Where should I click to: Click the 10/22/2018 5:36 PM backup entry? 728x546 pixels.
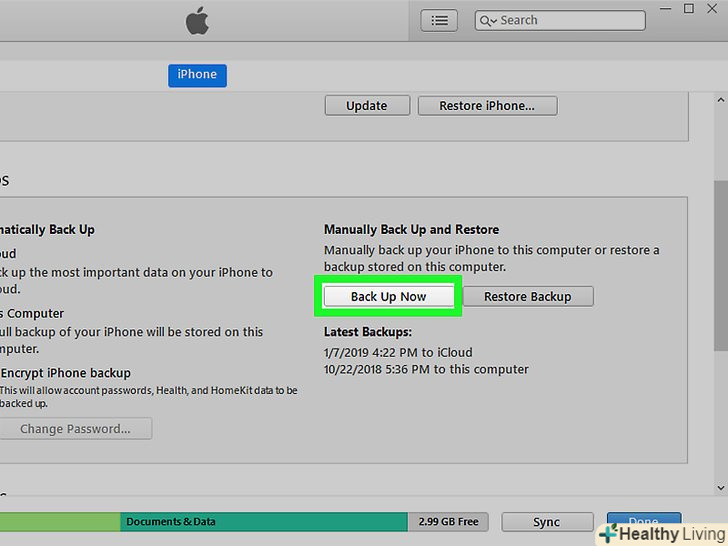(x=426, y=369)
